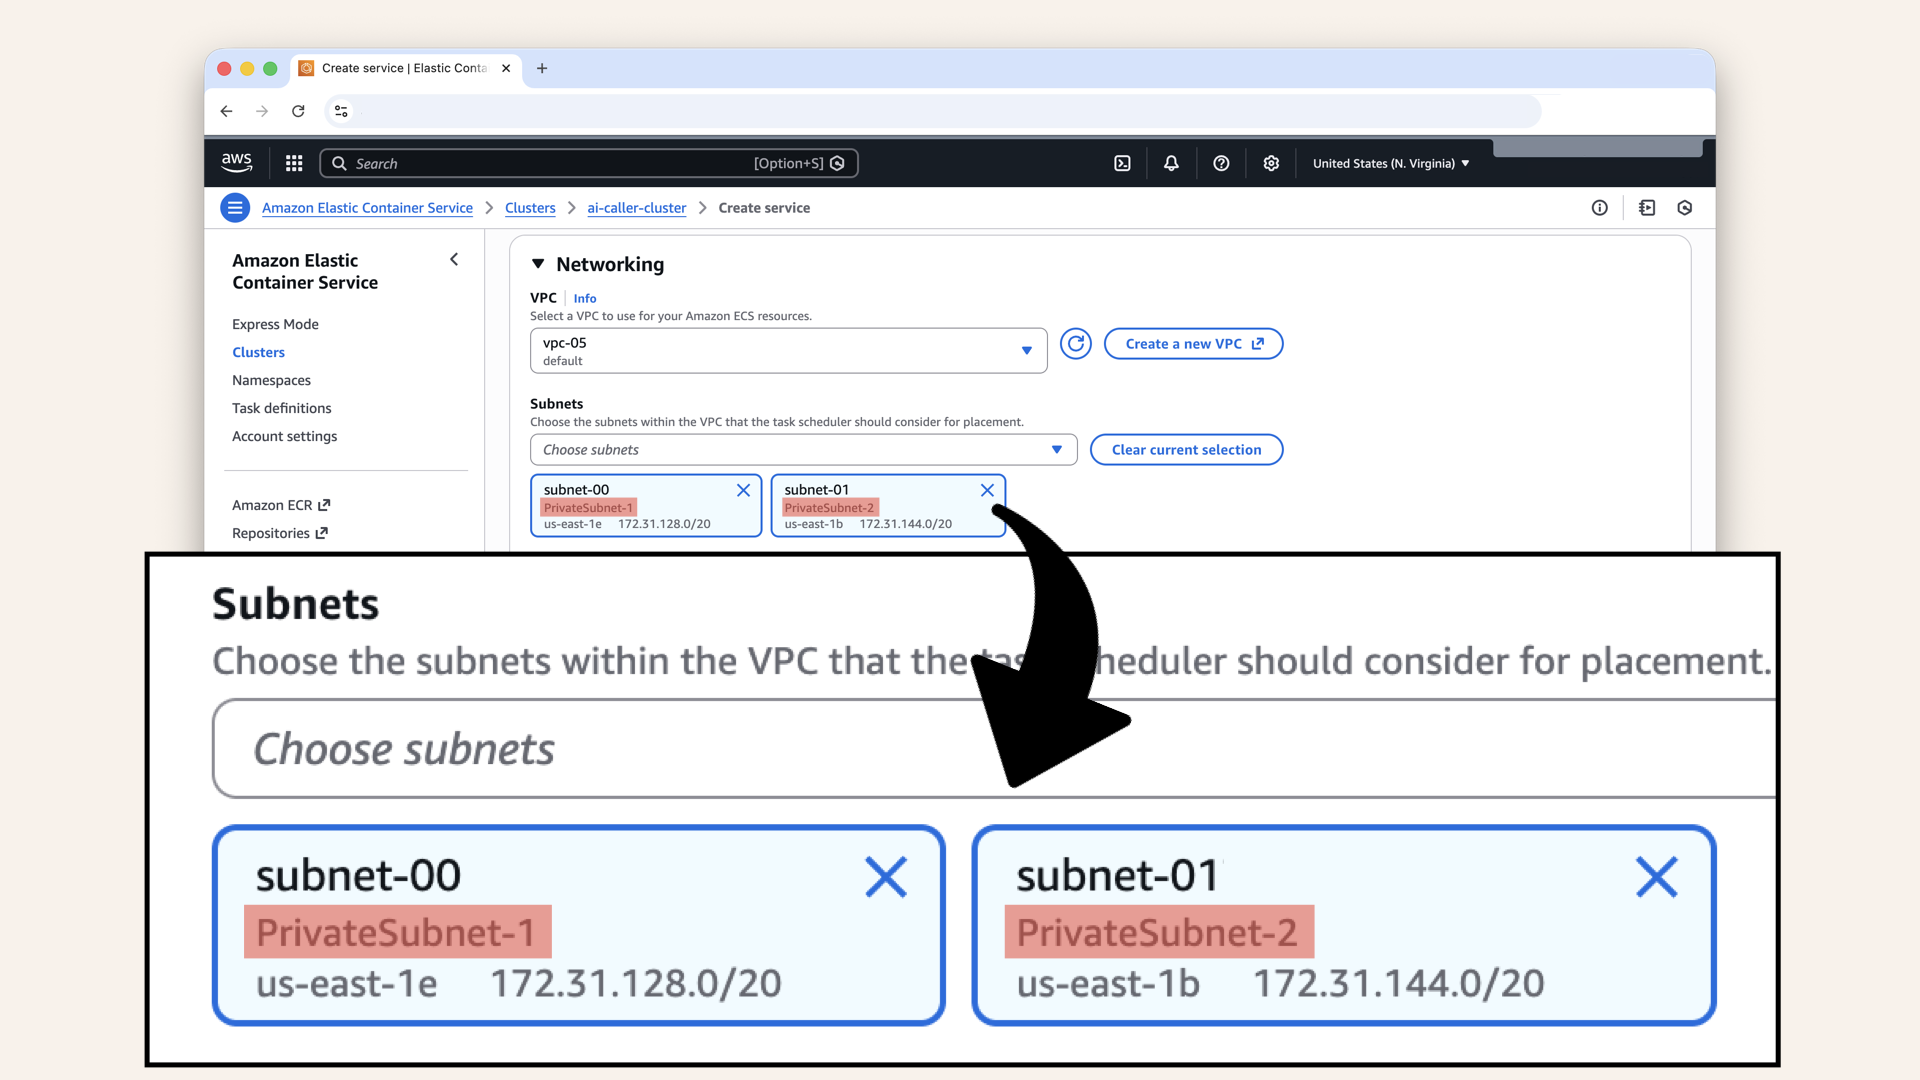
Task: Click the Info link beside VPC
Action: click(585, 297)
